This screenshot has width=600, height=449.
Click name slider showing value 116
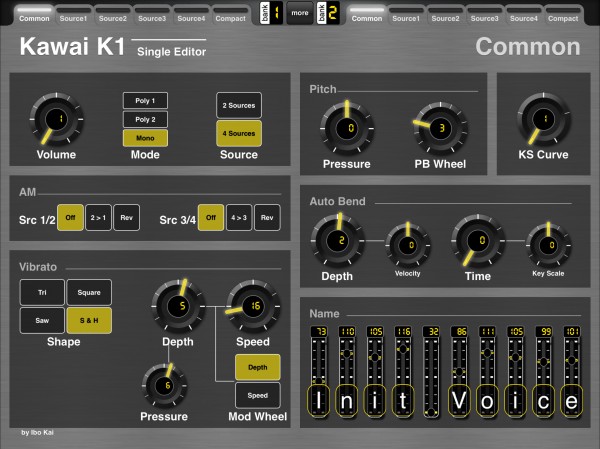click(403, 371)
